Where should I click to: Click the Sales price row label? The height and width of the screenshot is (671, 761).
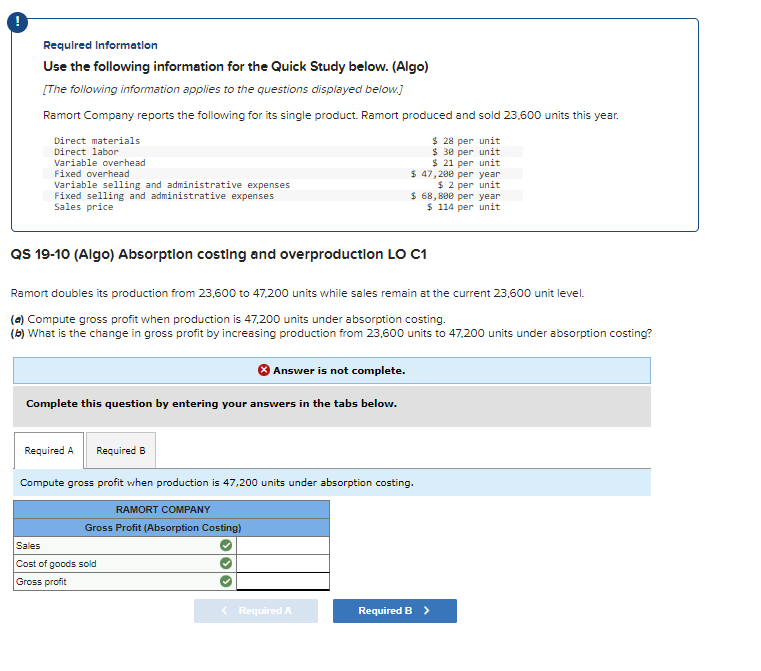[83, 207]
